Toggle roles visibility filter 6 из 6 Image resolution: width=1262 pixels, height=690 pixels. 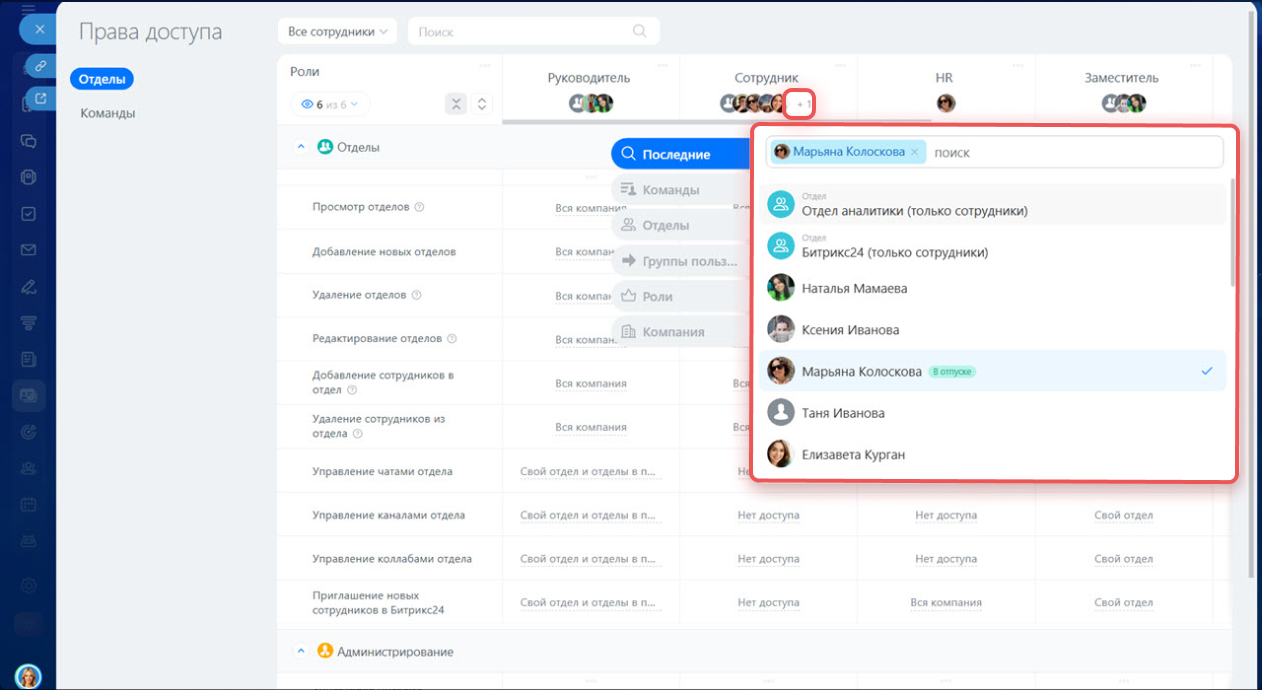tap(329, 104)
